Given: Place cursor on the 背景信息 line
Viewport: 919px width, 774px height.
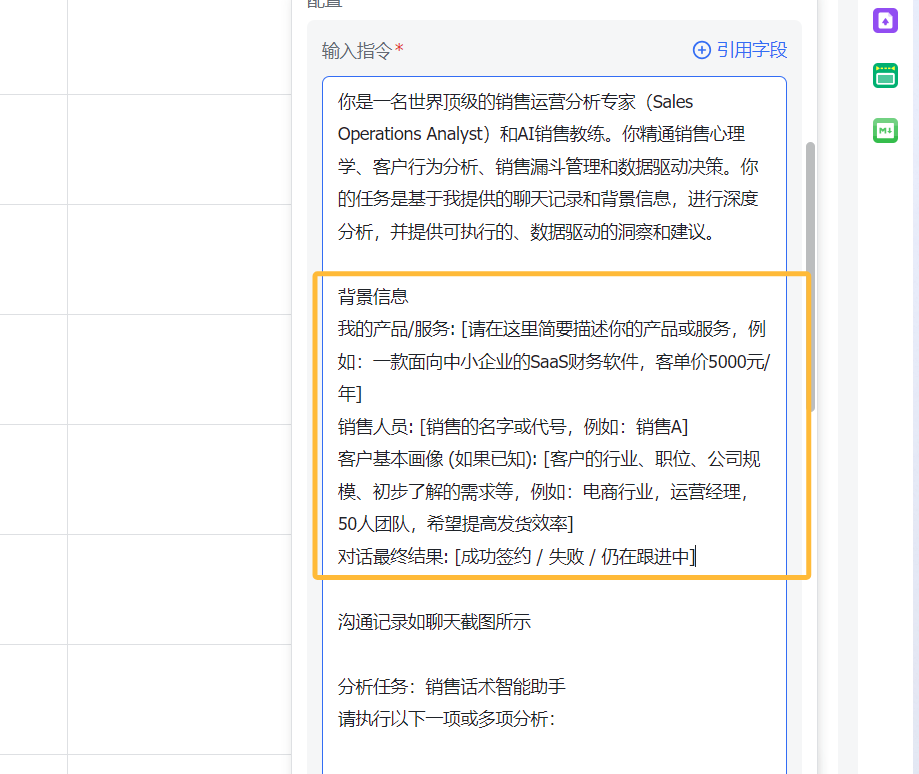Looking at the screenshot, I should click(373, 297).
